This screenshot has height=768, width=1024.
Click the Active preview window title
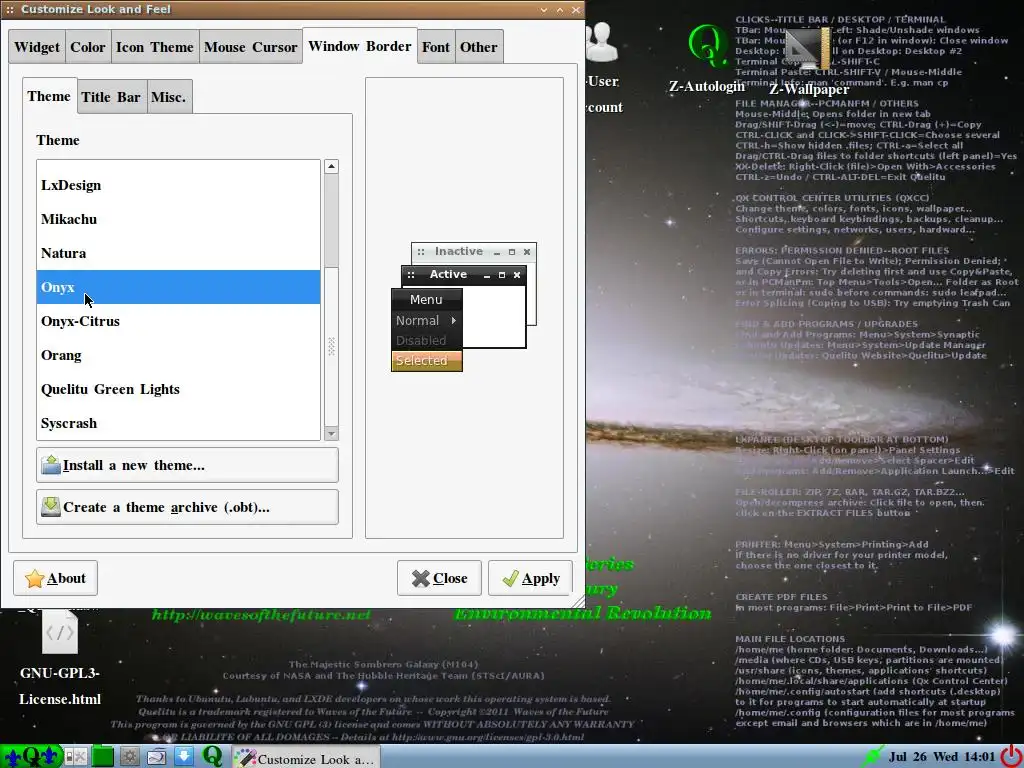pos(448,274)
